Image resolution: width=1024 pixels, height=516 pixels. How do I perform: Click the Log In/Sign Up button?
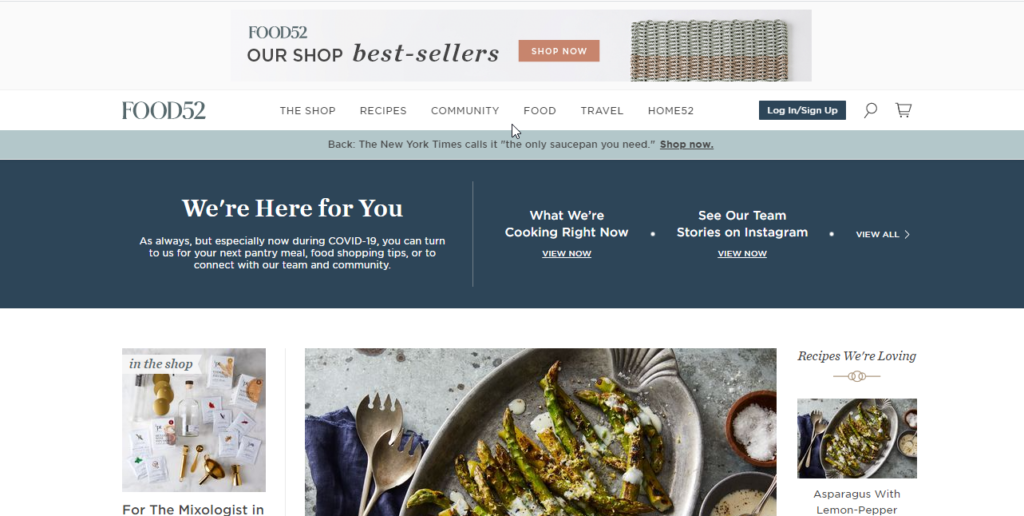[x=802, y=110]
